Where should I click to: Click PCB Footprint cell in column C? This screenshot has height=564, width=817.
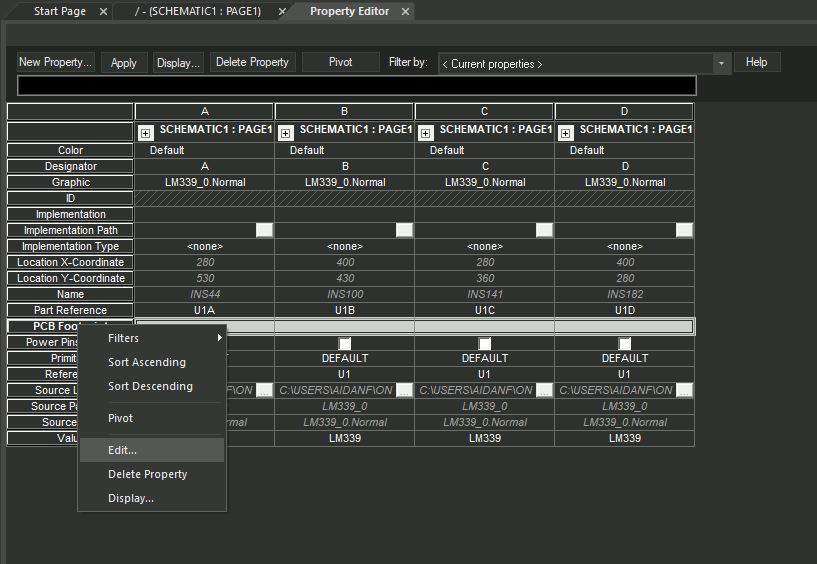click(485, 326)
